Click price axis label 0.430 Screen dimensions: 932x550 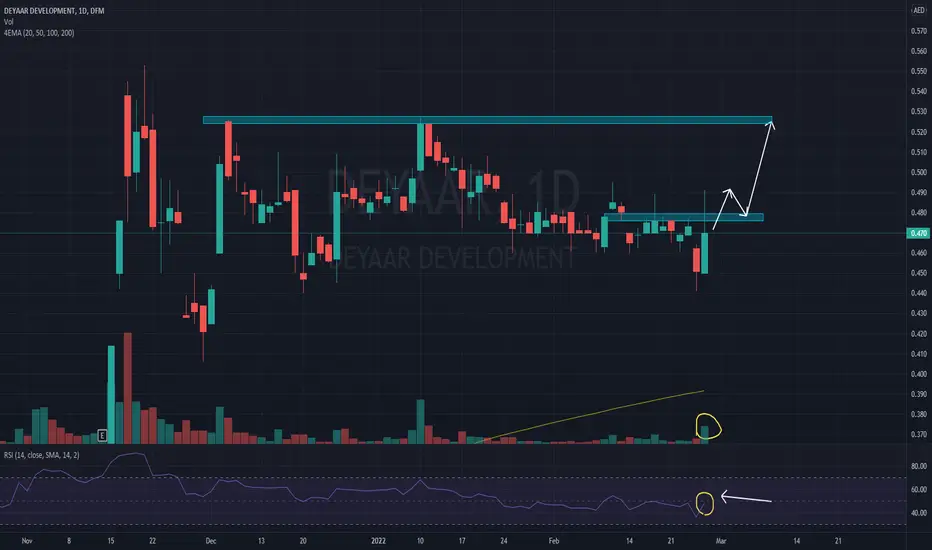pos(919,313)
